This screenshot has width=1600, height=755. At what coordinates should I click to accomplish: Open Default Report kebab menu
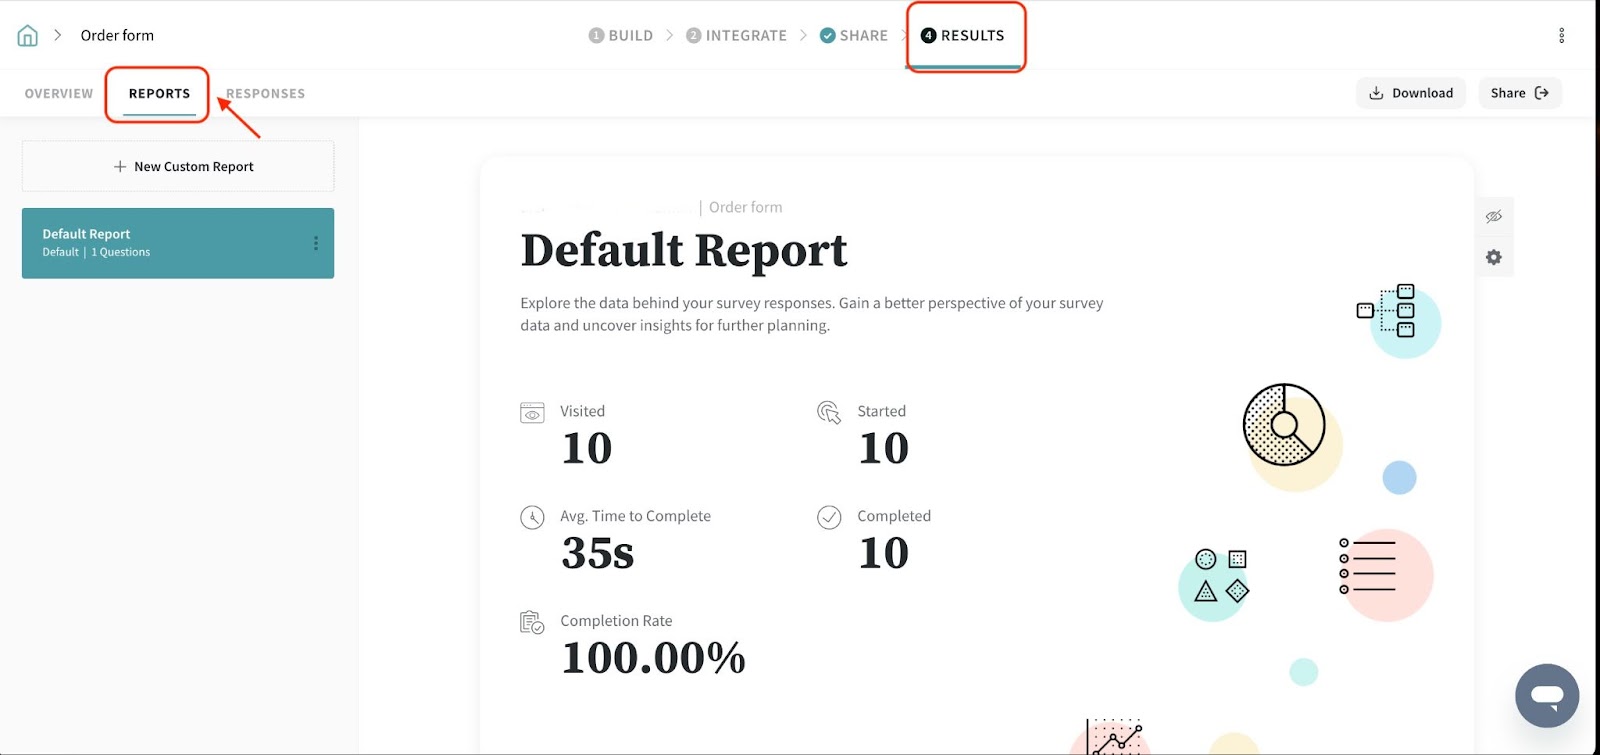point(316,243)
